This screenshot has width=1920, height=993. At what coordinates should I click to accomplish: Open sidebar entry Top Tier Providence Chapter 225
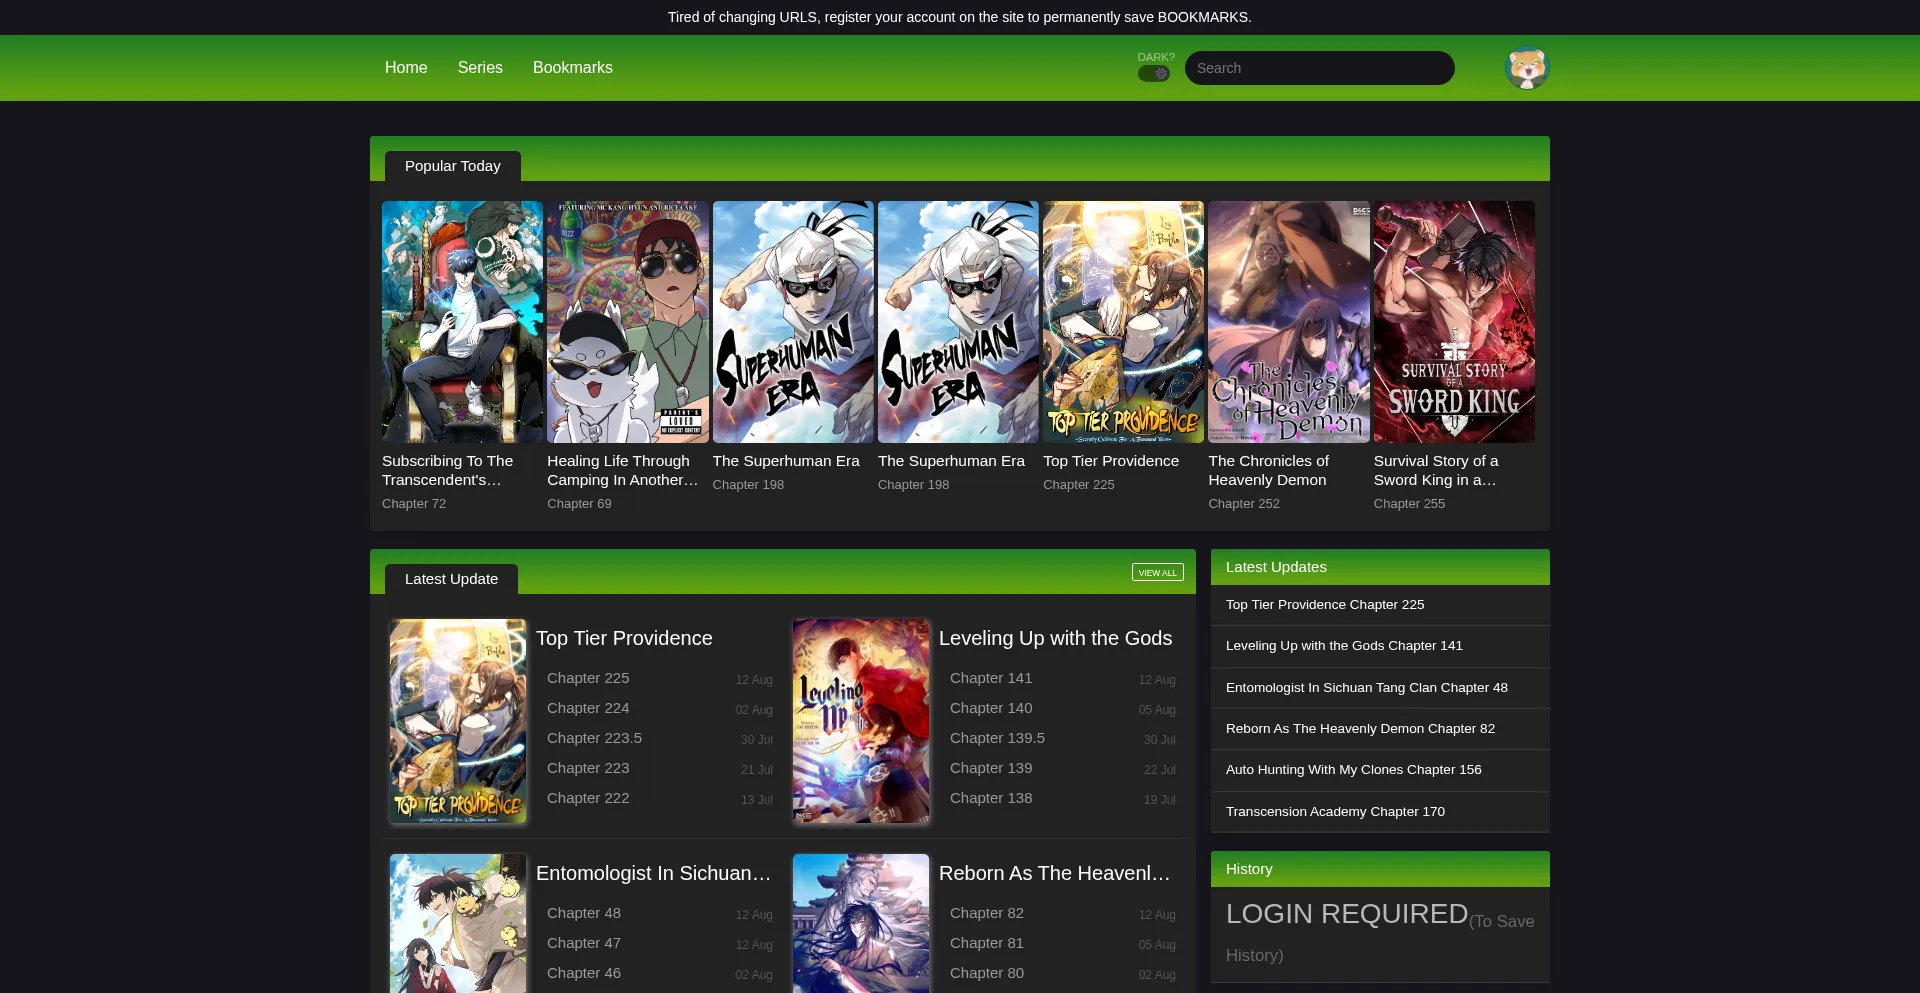pyautogui.click(x=1325, y=605)
